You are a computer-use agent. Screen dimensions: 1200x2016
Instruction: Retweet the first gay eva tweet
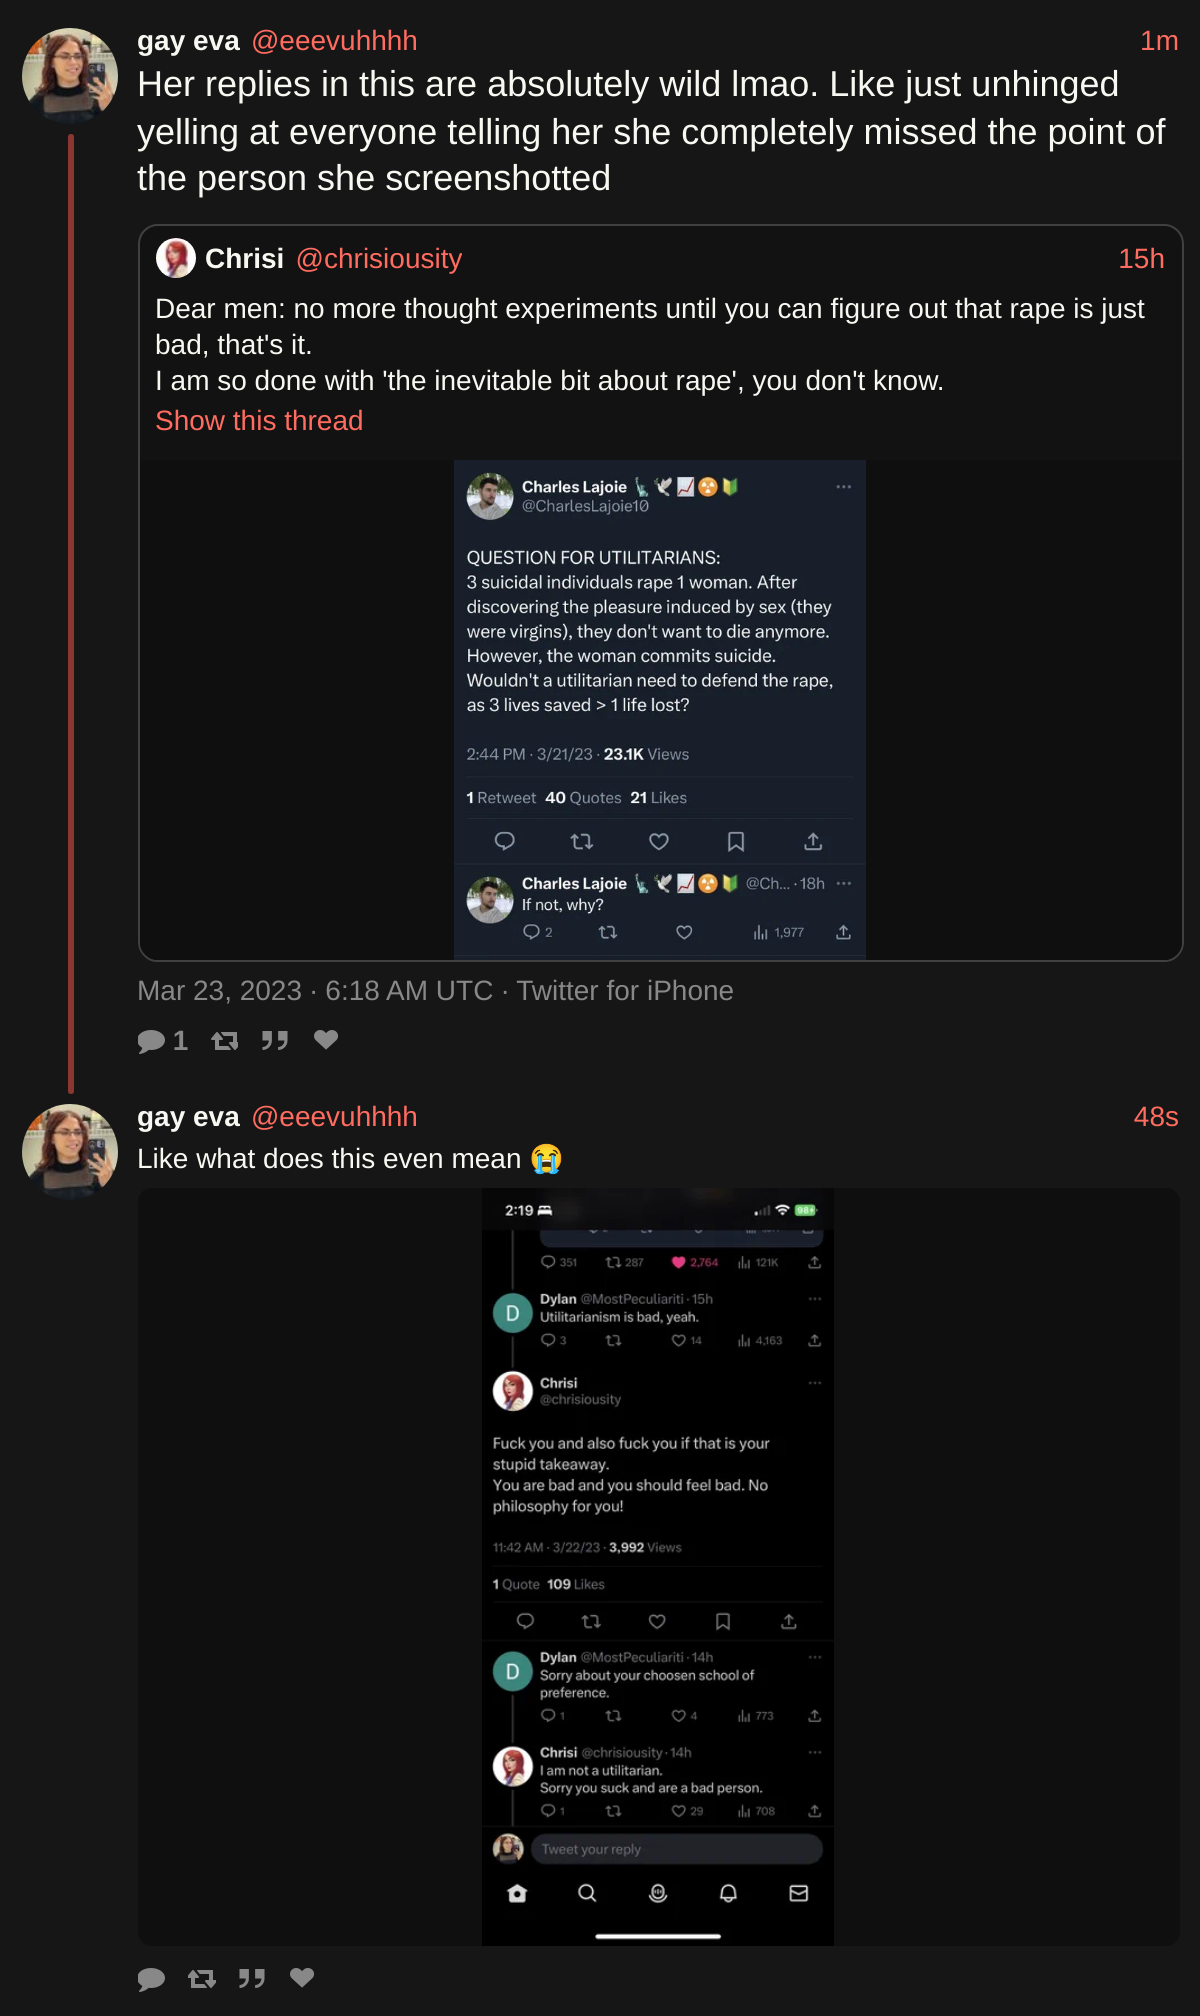click(225, 1041)
